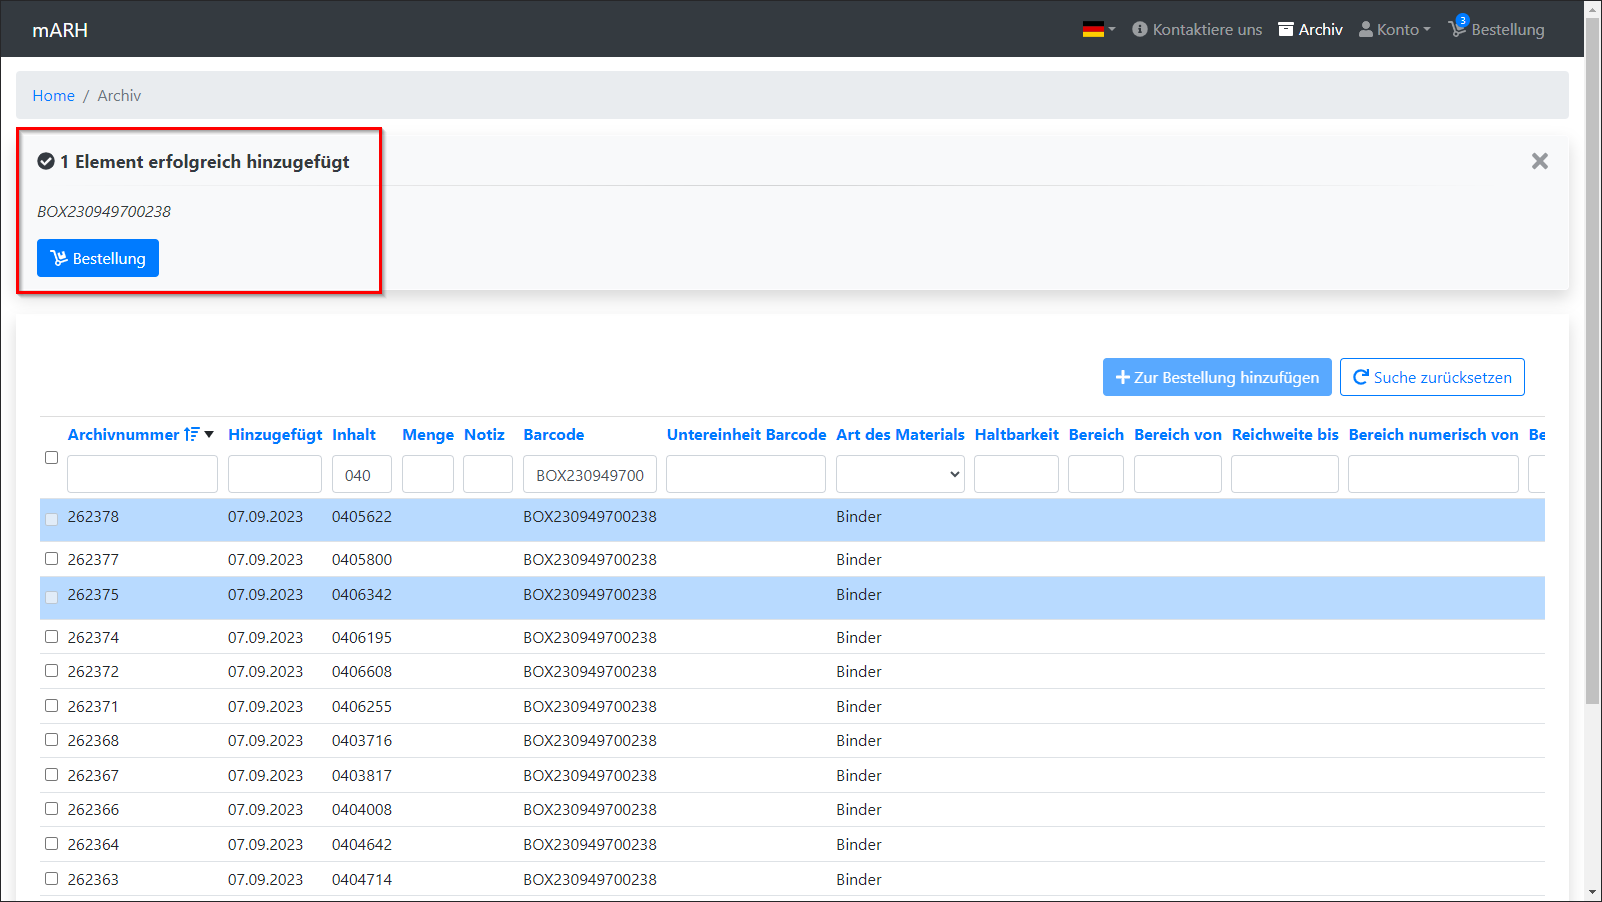Open the Art des Materials filter dropdown
Screen dimensions: 1602x902
(900, 474)
